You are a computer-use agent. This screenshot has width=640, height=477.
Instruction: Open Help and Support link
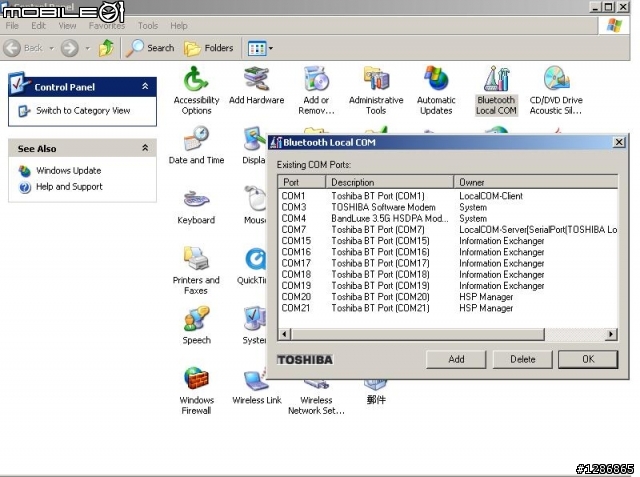pyautogui.click(x=69, y=186)
